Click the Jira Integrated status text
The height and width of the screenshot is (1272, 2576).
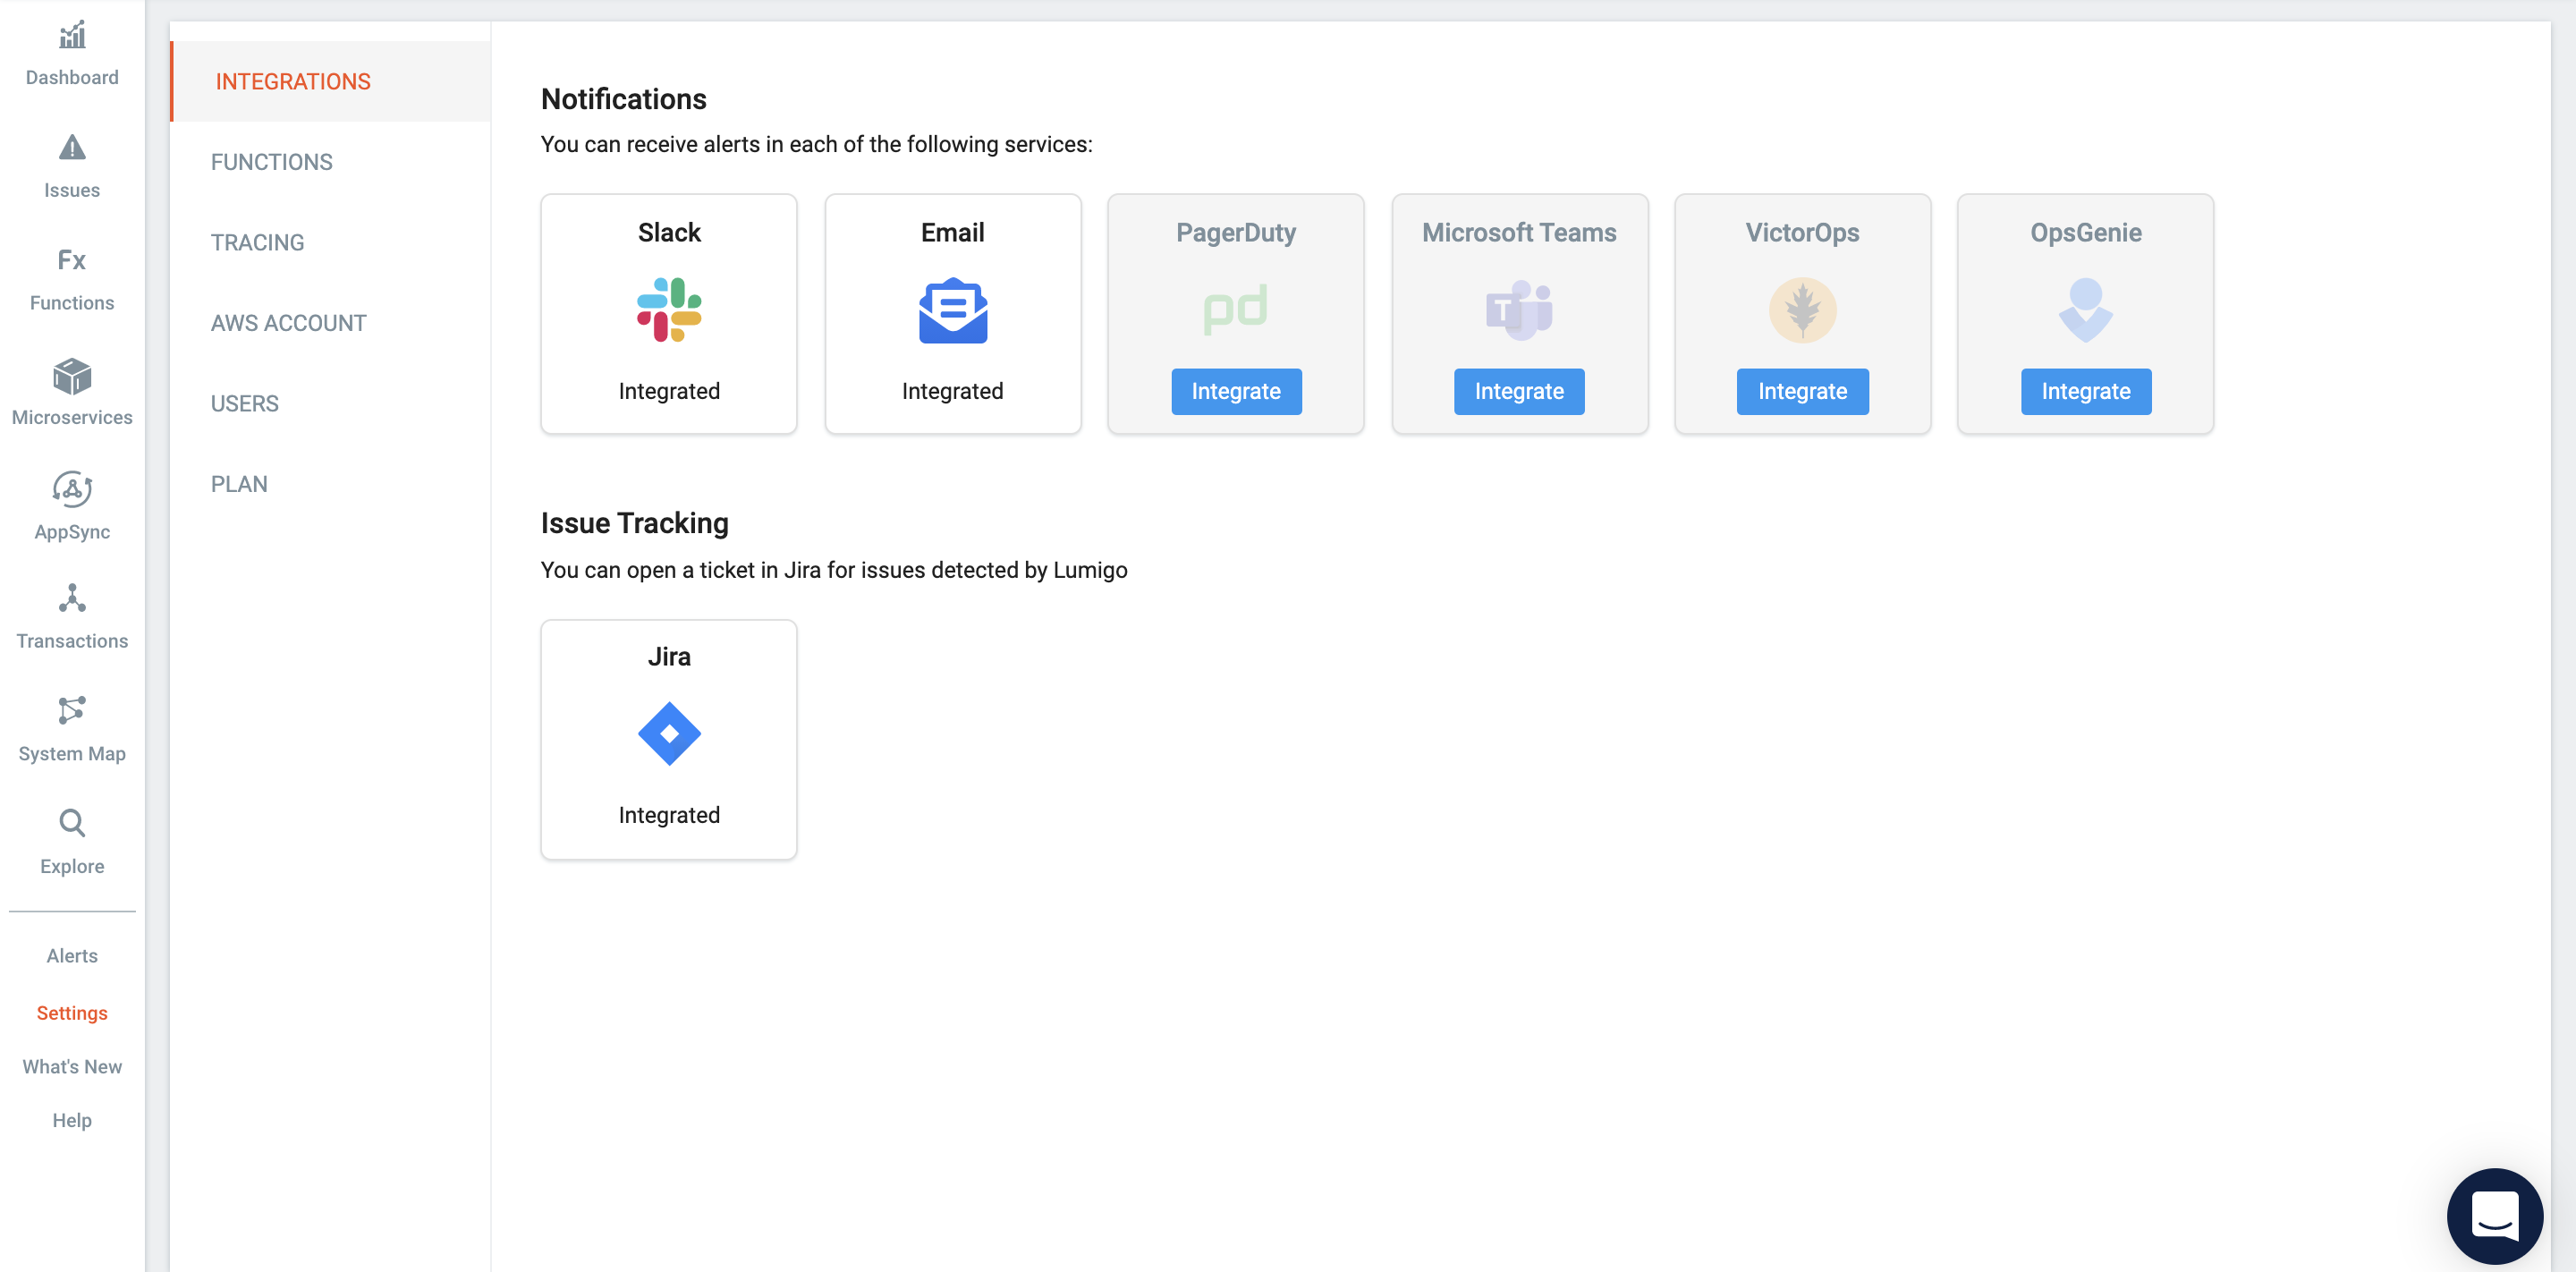point(669,815)
